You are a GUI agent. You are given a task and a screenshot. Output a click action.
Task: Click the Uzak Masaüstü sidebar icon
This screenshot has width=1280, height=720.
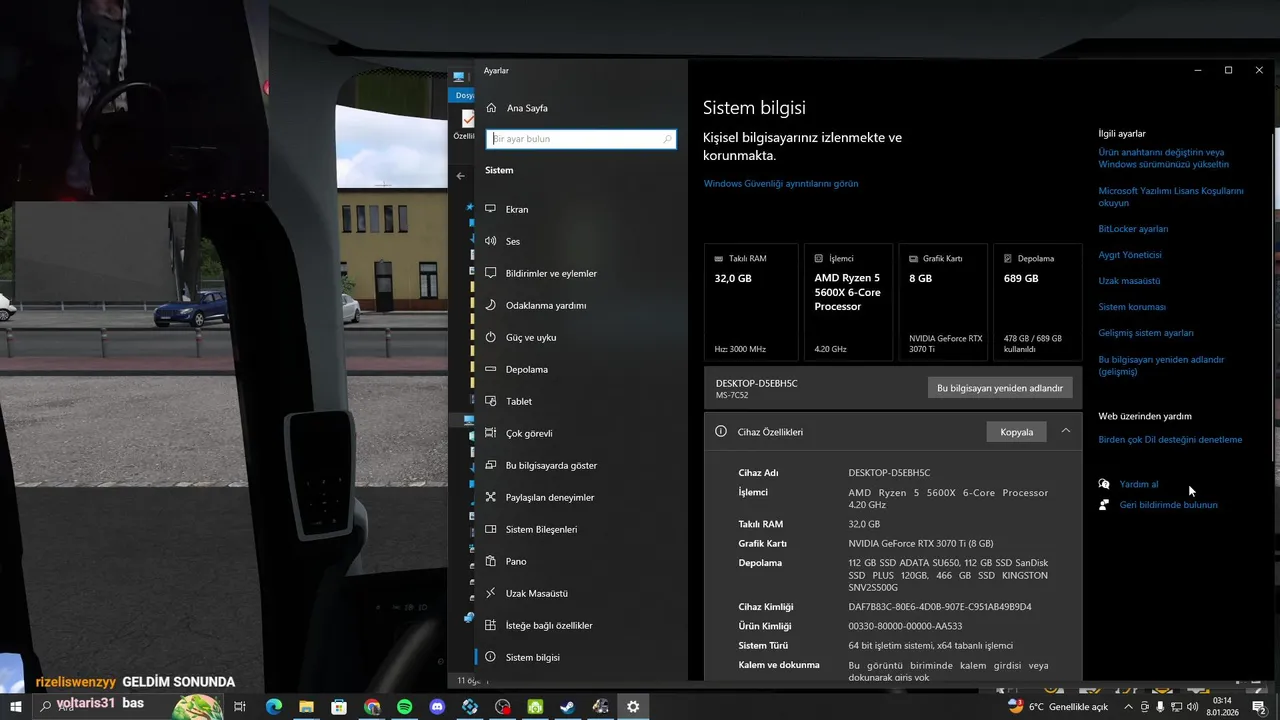click(490, 593)
